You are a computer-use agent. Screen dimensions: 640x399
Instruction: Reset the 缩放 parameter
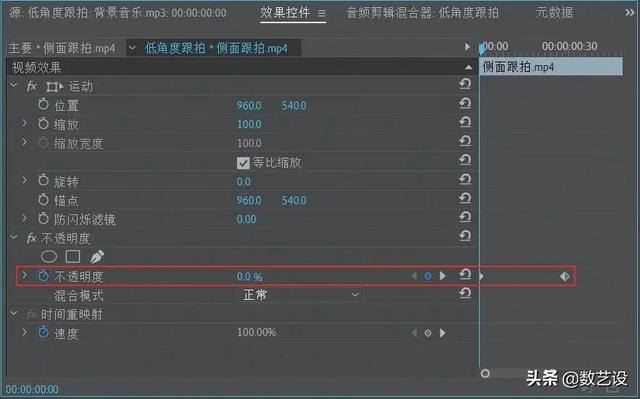pos(465,122)
